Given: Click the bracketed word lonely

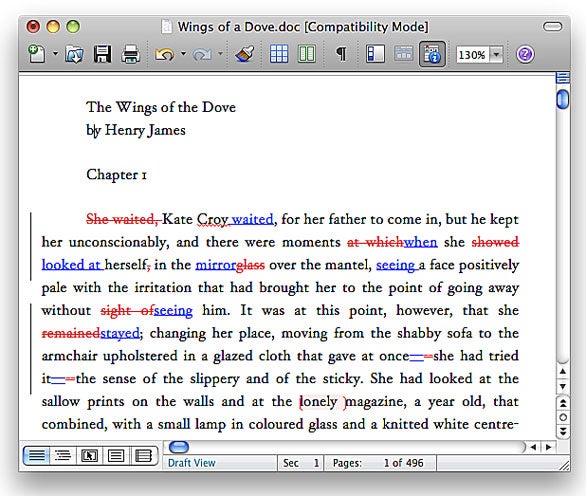Looking at the screenshot, I should click(x=319, y=402).
